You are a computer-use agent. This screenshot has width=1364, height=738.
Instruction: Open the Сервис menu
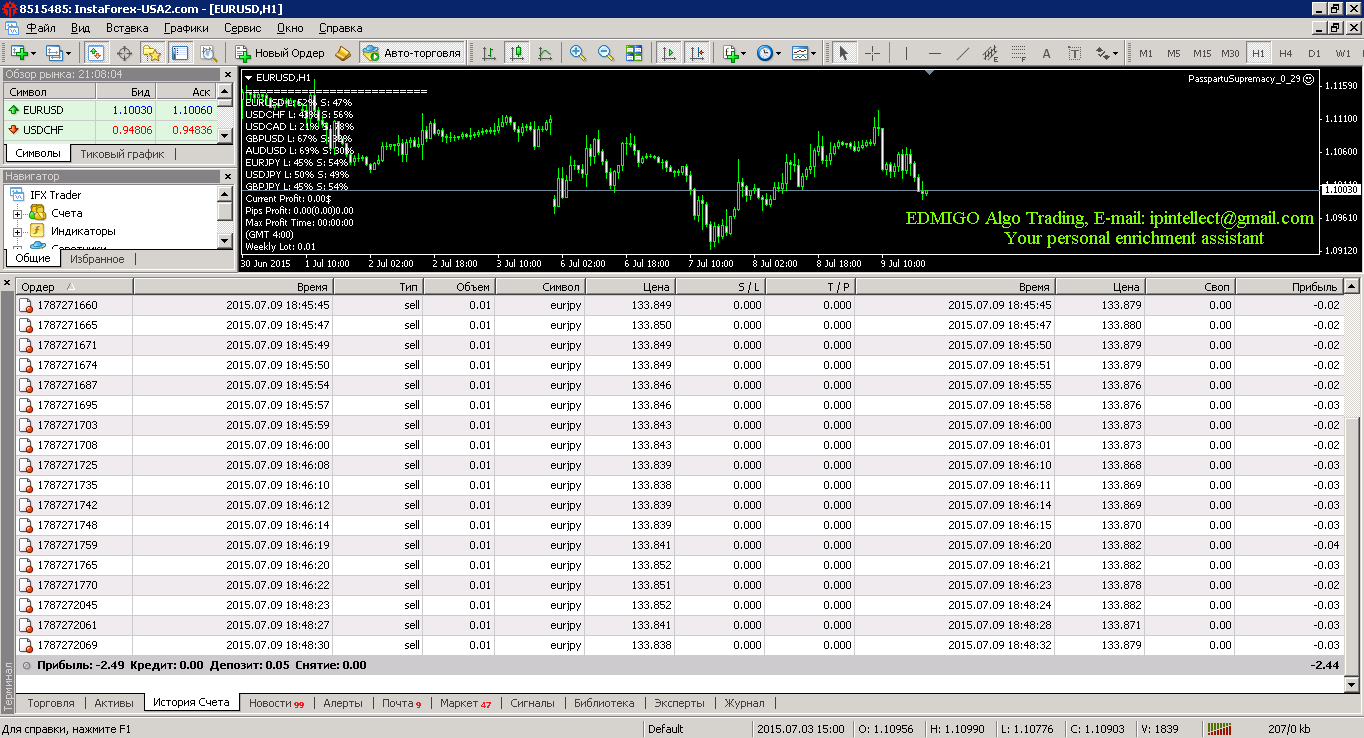coord(243,28)
